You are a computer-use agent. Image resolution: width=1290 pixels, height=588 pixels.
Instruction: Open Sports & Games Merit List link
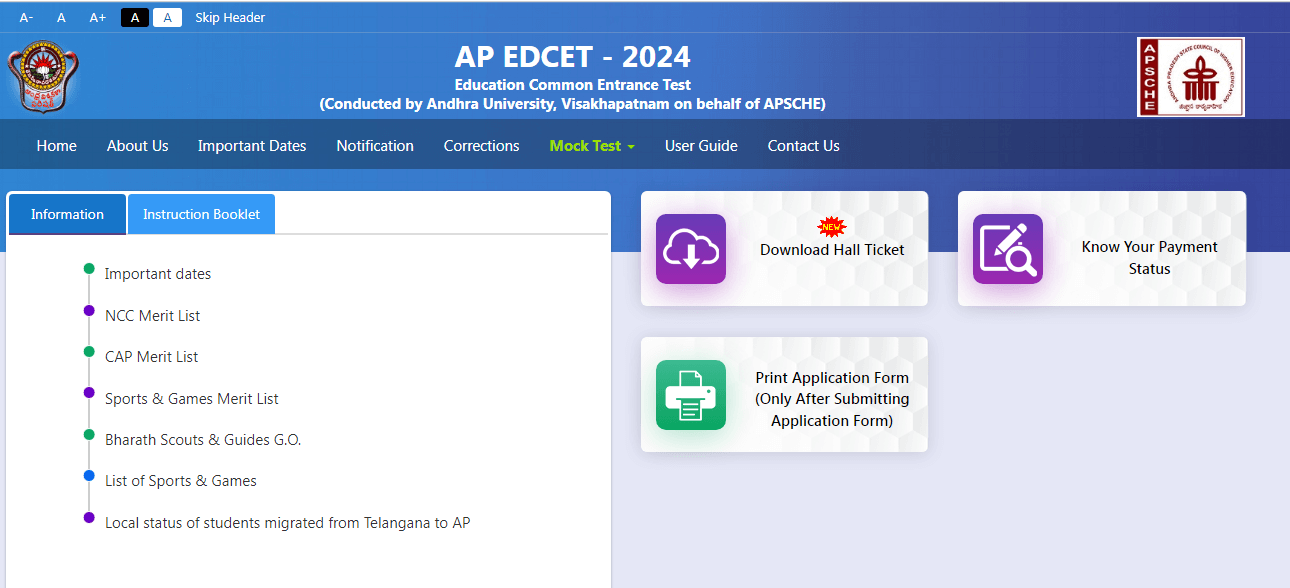coord(192,399)
